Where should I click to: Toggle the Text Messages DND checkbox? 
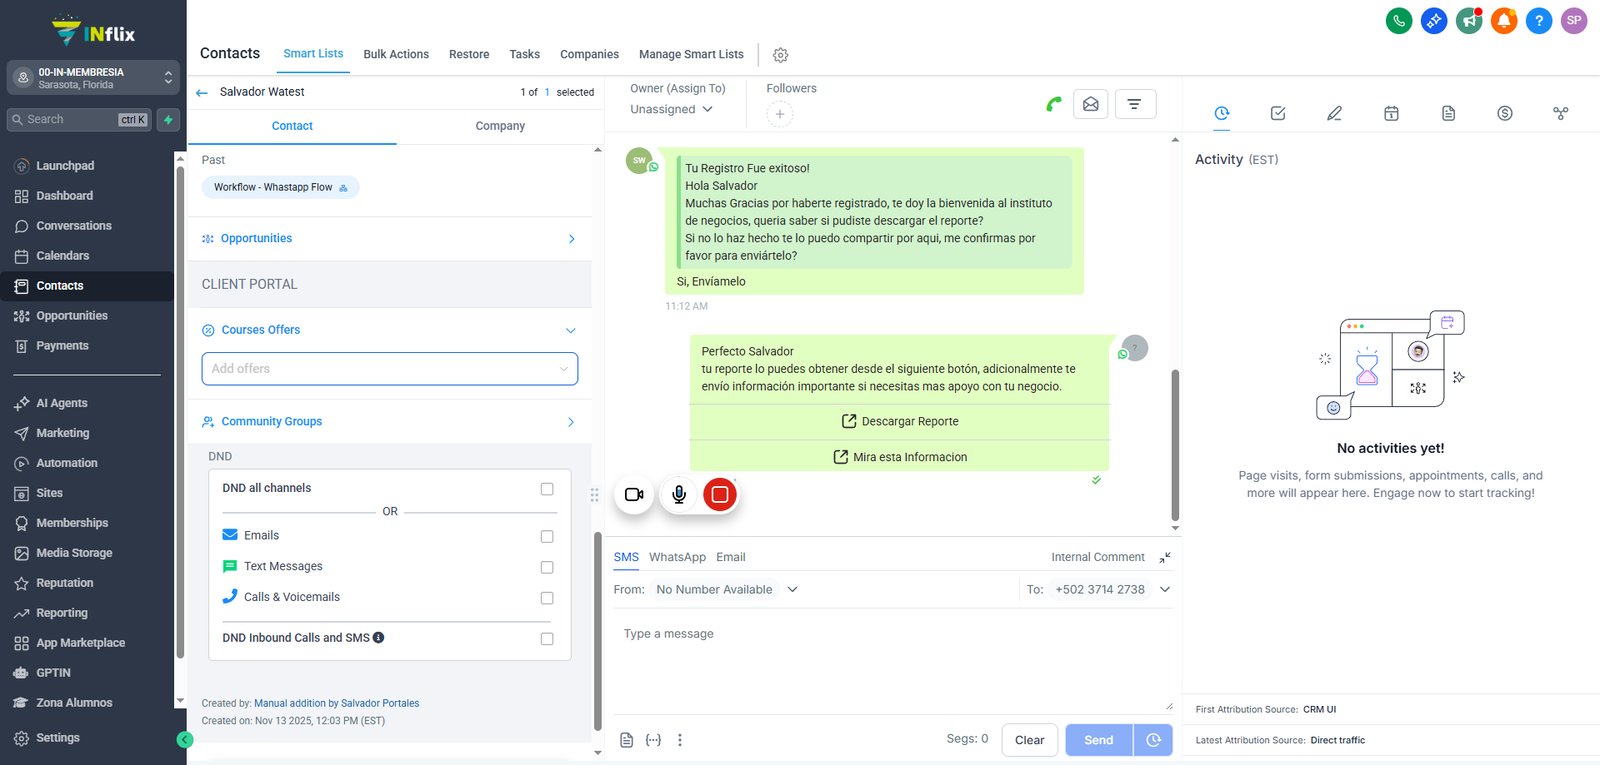pos(547,567)
